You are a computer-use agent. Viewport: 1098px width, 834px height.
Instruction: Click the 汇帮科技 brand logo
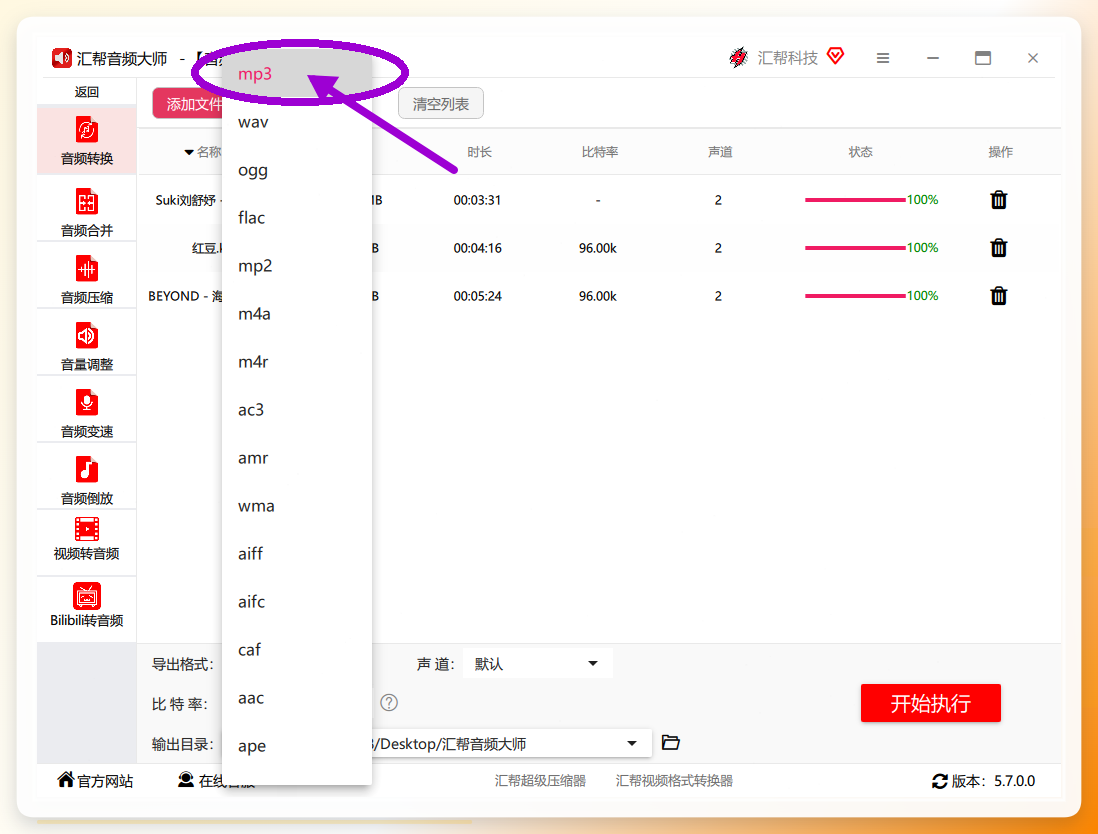point(738,57)
